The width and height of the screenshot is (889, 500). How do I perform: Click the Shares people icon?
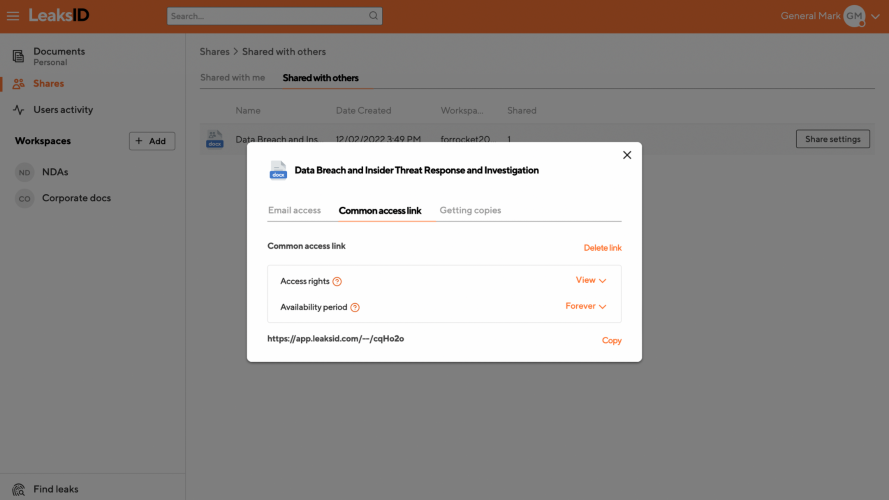[18, 83]
